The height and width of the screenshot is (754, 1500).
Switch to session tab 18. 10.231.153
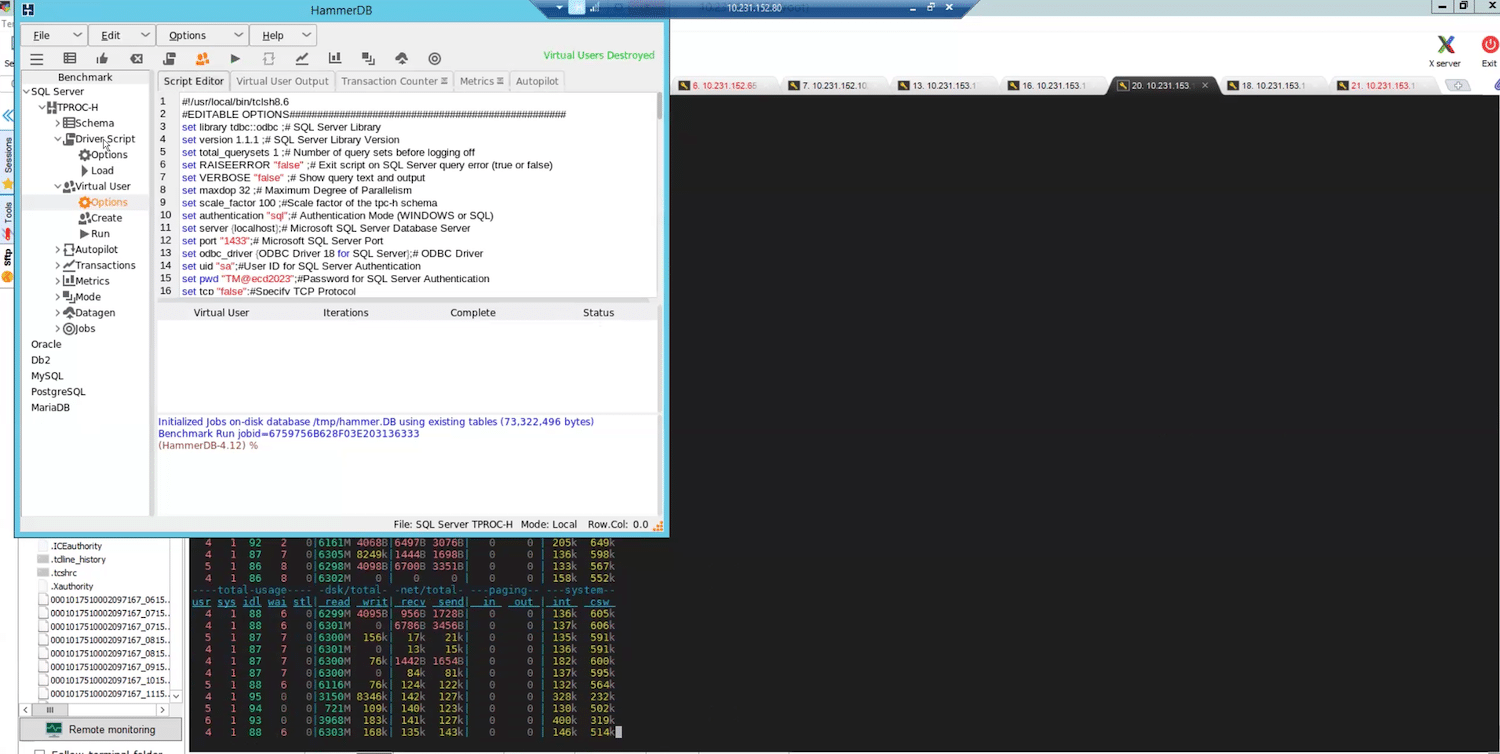coord(1274,86)
